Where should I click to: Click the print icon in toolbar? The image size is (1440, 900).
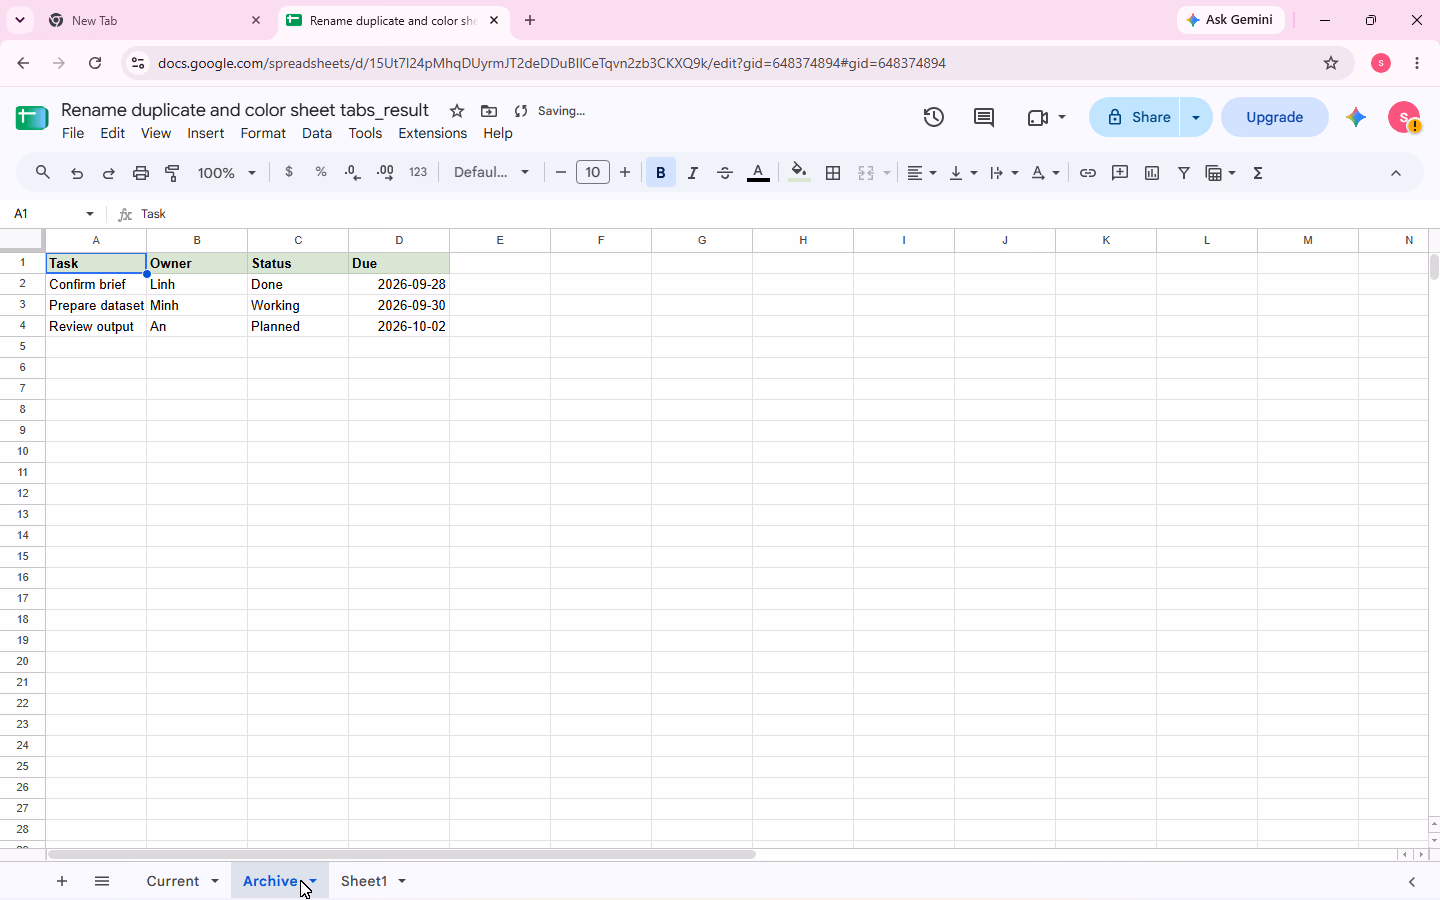click(x=141, y=173)
